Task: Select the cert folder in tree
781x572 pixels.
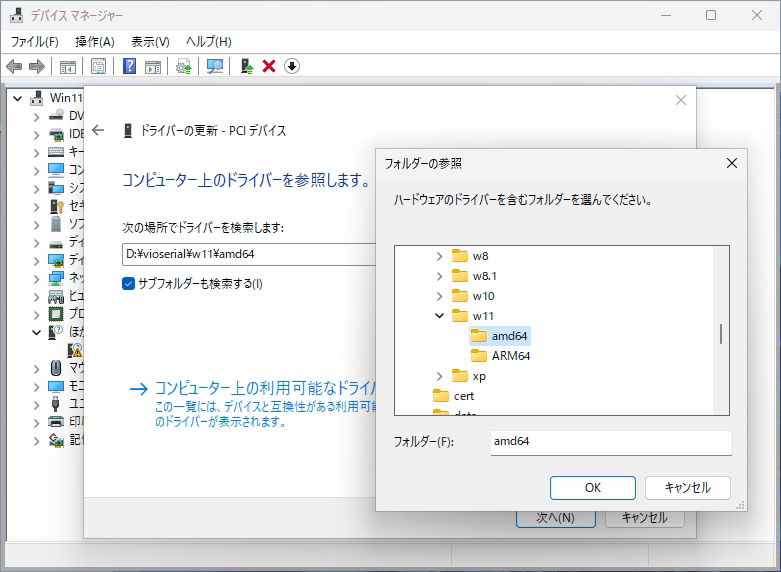Action: click(x=454, y=396)
